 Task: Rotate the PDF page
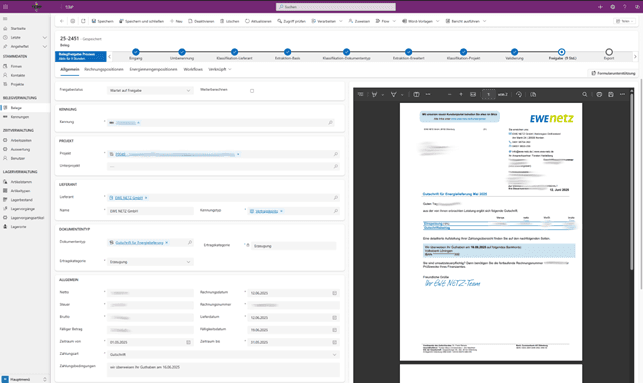(519, 94)
